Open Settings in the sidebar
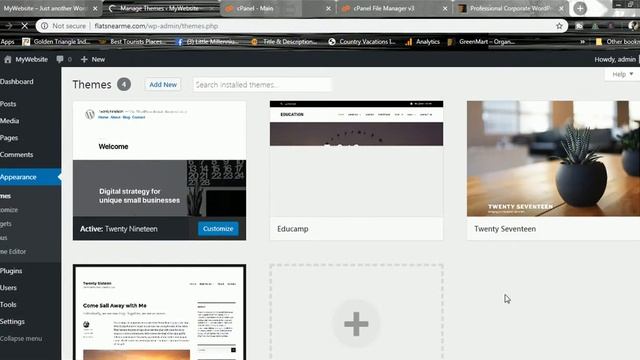This screenshot has height=360, width=640. click(x=13, y=322)
